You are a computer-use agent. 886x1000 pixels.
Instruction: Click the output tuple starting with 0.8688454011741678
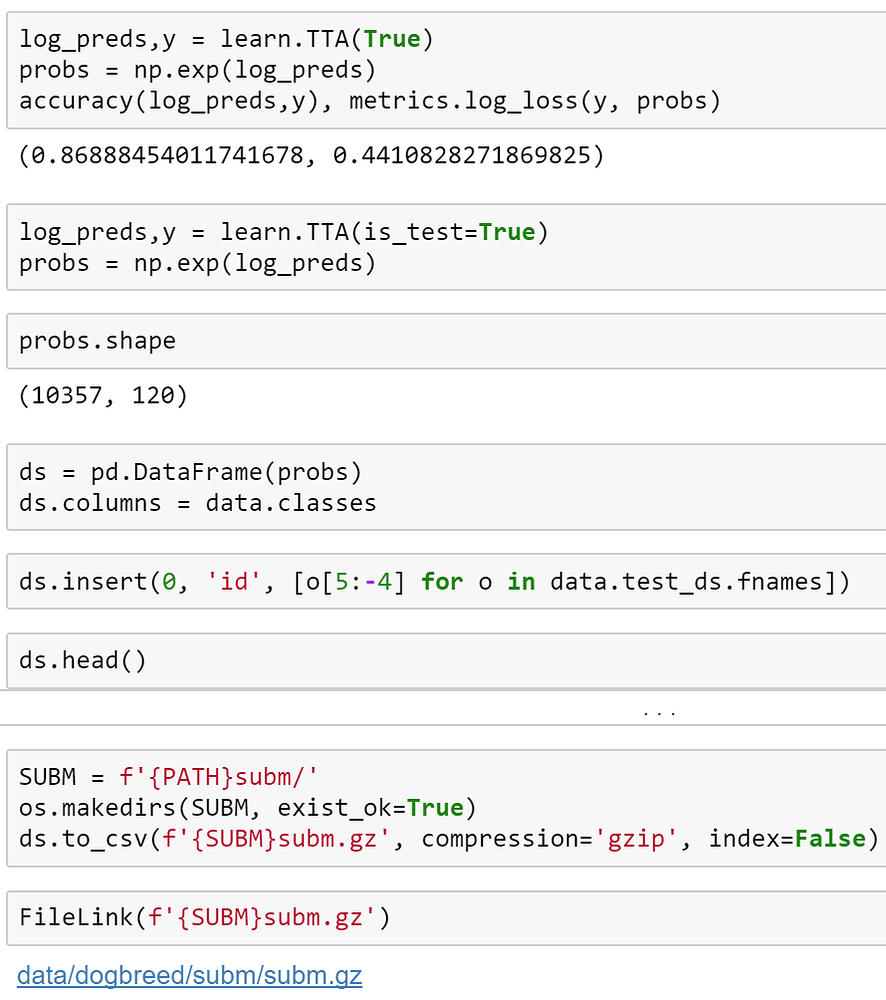(x=311, y=156)
